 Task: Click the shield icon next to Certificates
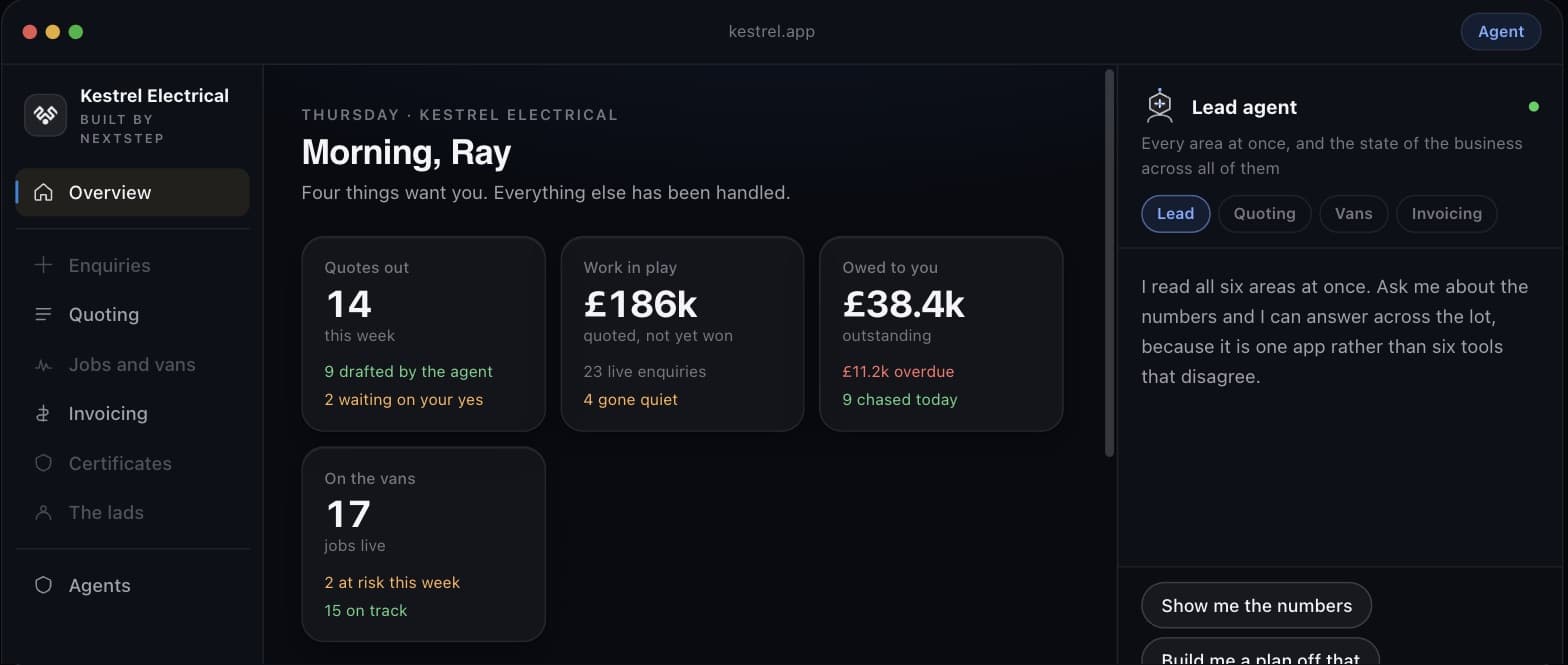pyautogui.click(x=43, y=463)
